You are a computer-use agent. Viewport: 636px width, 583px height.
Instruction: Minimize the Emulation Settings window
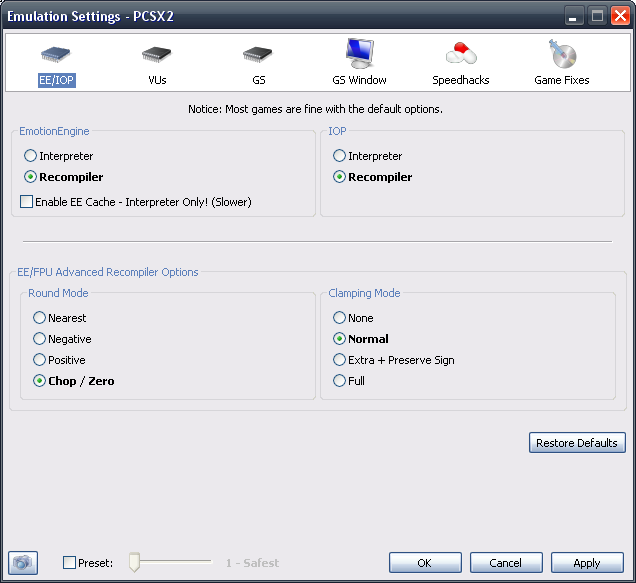[574, 16]
